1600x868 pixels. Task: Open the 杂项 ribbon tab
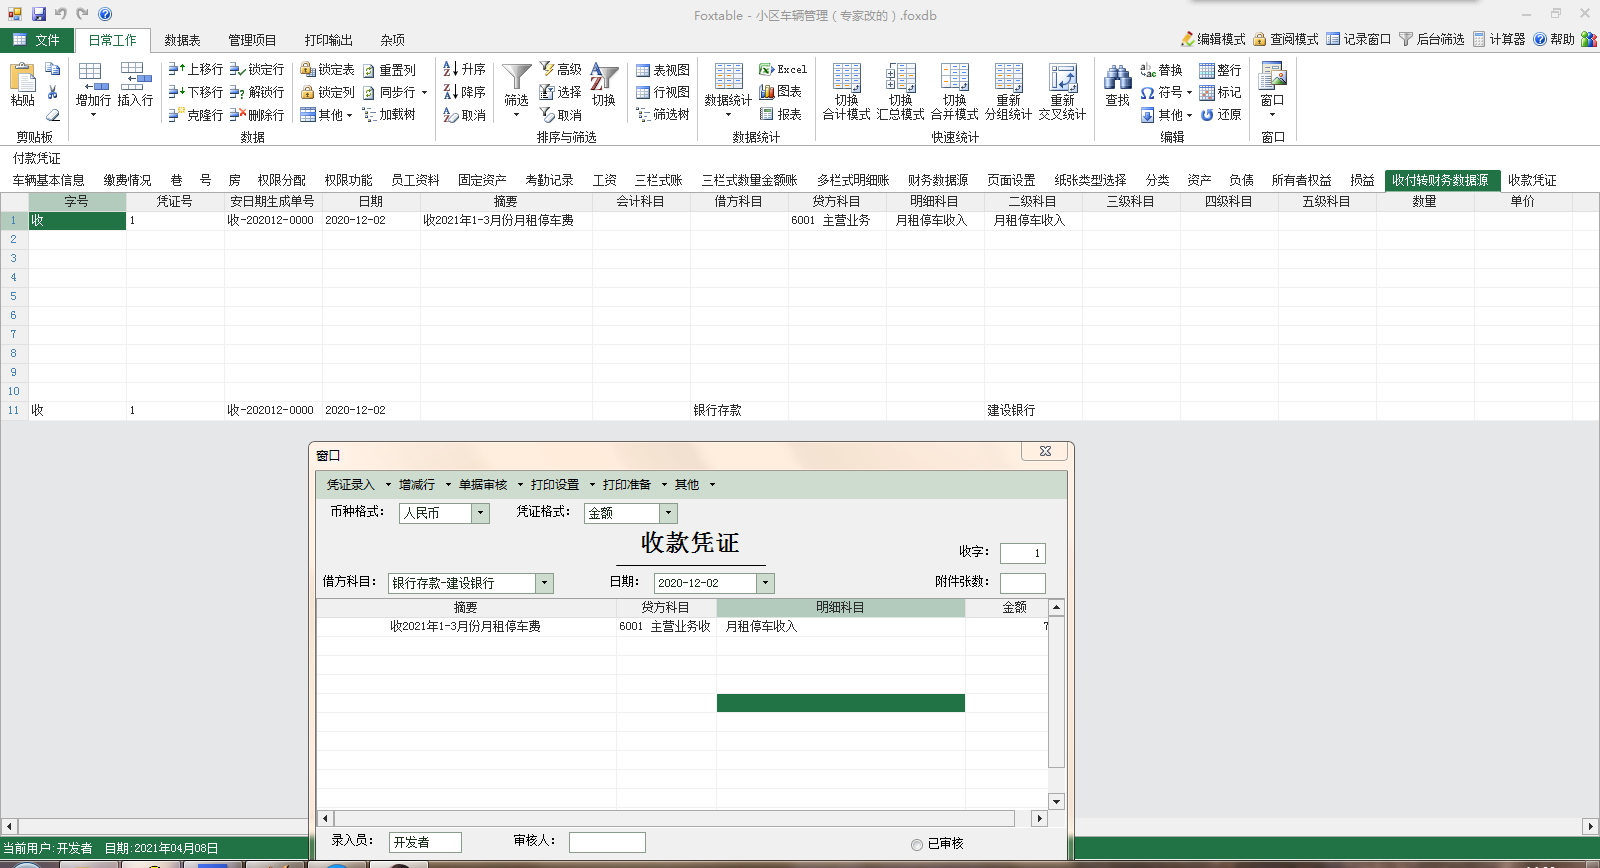point(392,40)
